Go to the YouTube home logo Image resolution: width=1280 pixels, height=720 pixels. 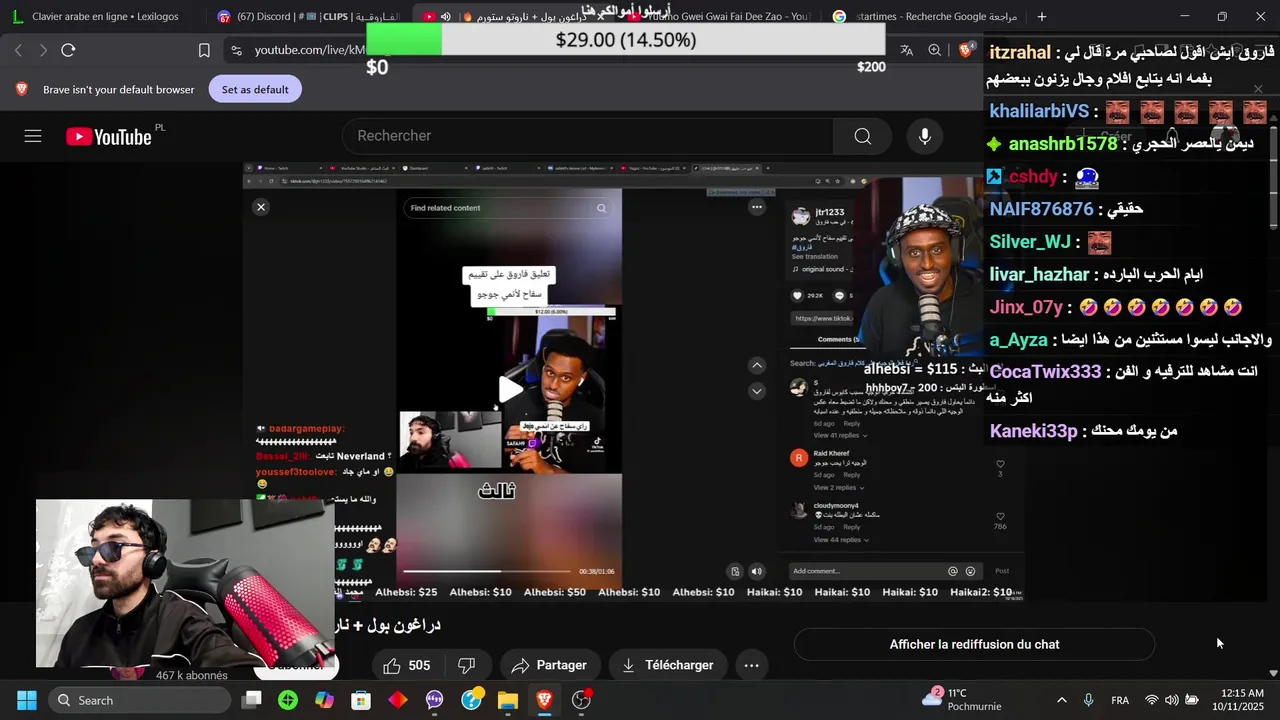[x=109, y=136]
